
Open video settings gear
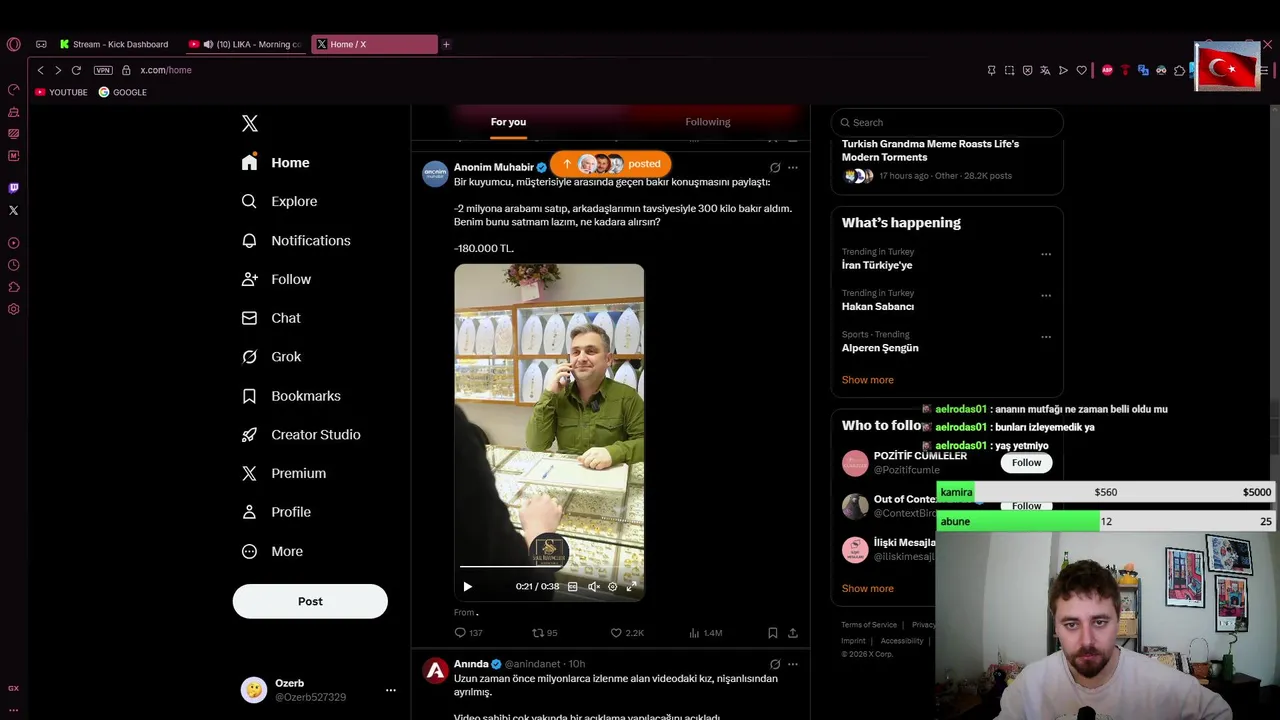[613, 587]
